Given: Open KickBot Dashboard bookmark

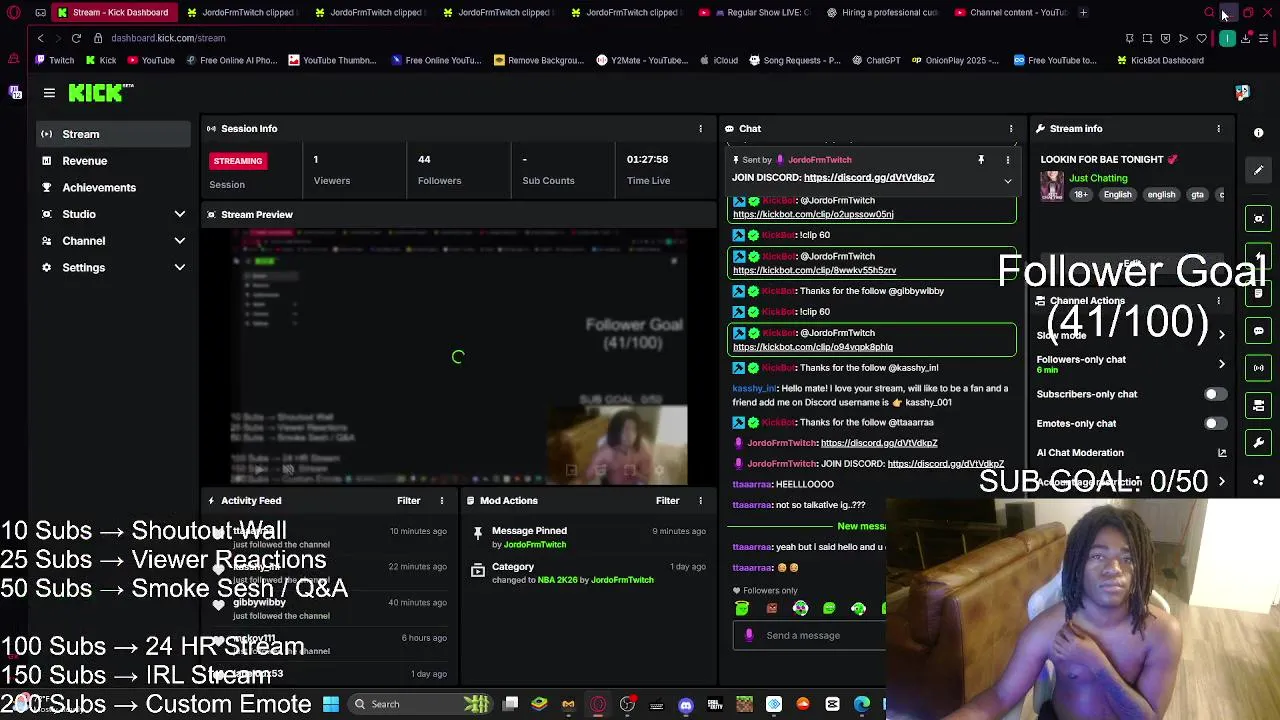Looking at the screenshot, I should click(1160, 60).
